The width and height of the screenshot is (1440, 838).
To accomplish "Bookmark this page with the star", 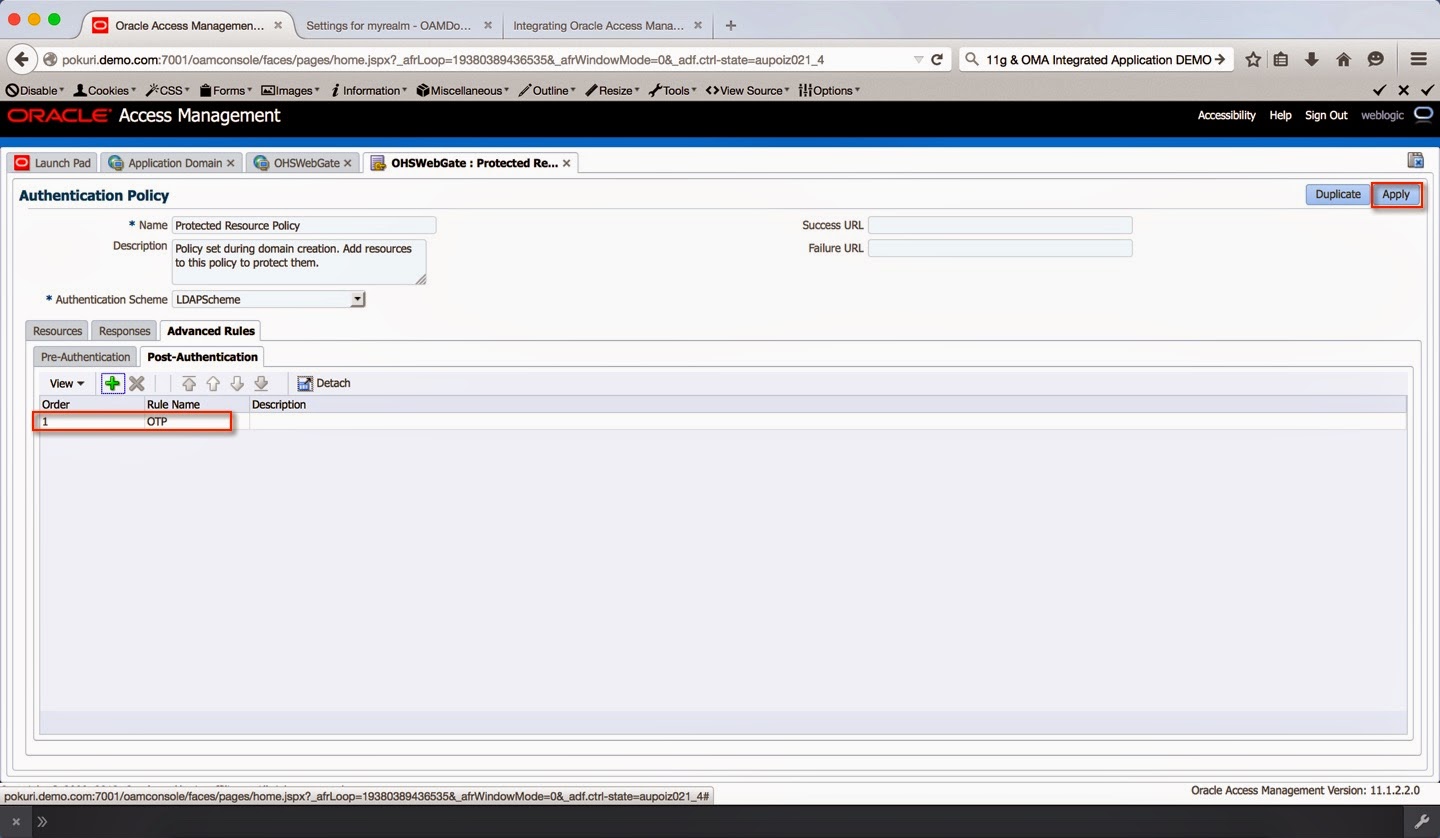I will pyautogui.click(x=1252, y=59).
